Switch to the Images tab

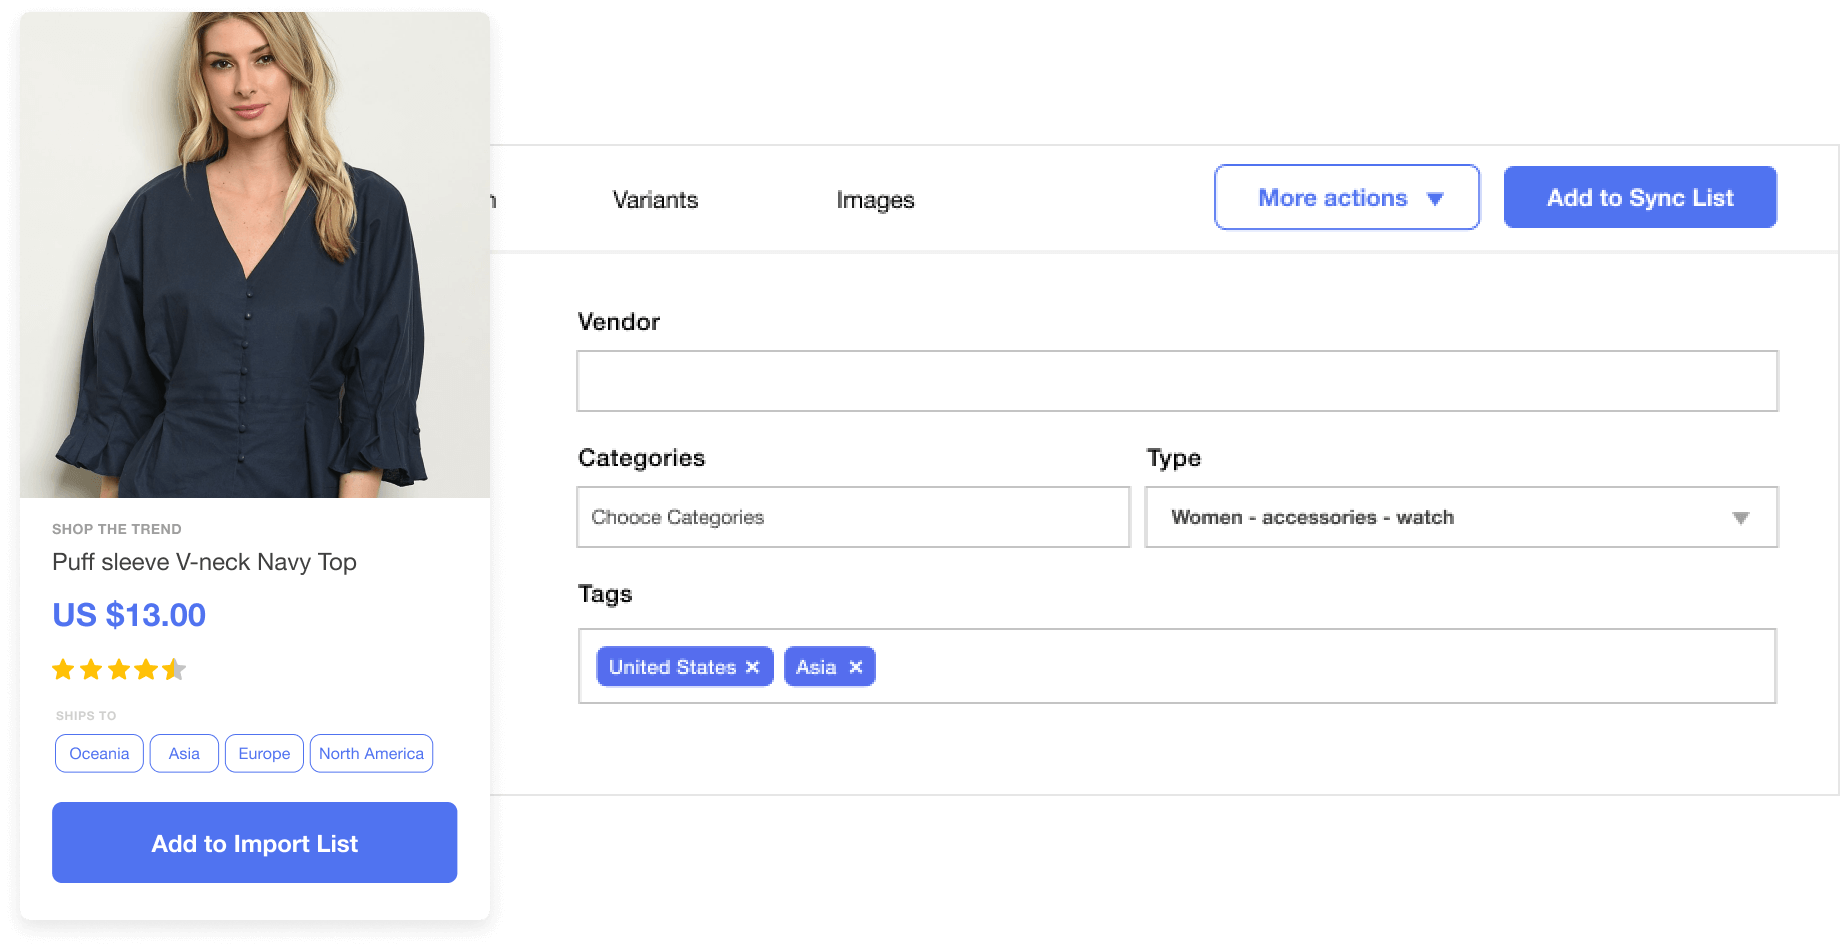tap(875, 200)
